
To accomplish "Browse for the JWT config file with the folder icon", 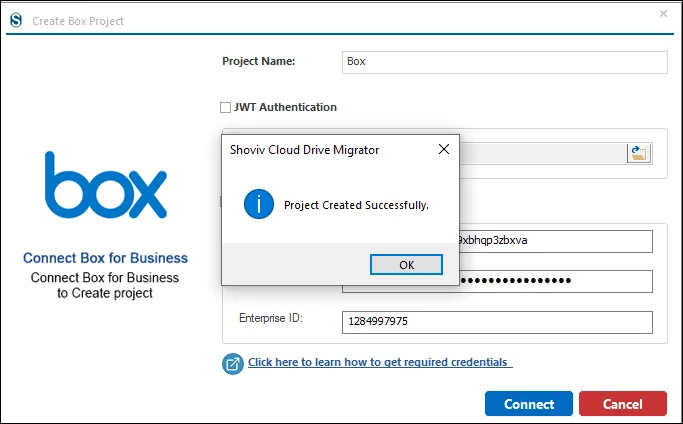I will click(x=639, y=153).
